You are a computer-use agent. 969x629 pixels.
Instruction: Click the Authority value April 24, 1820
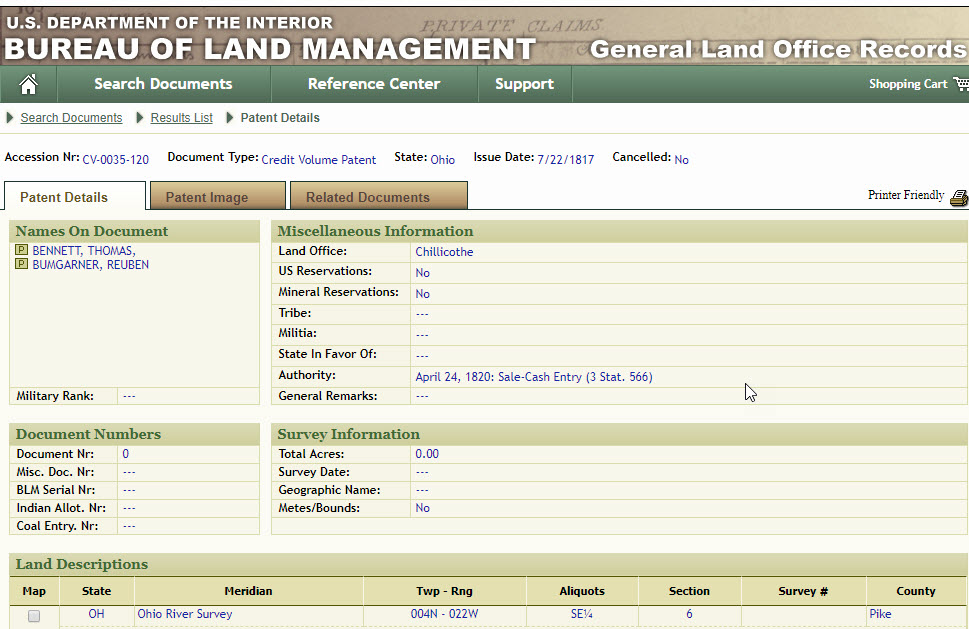(534, 376)
